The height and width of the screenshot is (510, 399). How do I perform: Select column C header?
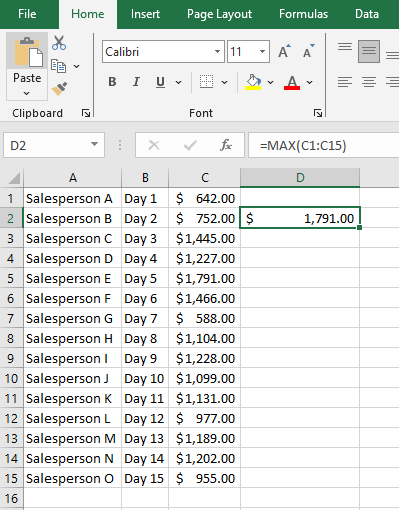tap(204, 178)
